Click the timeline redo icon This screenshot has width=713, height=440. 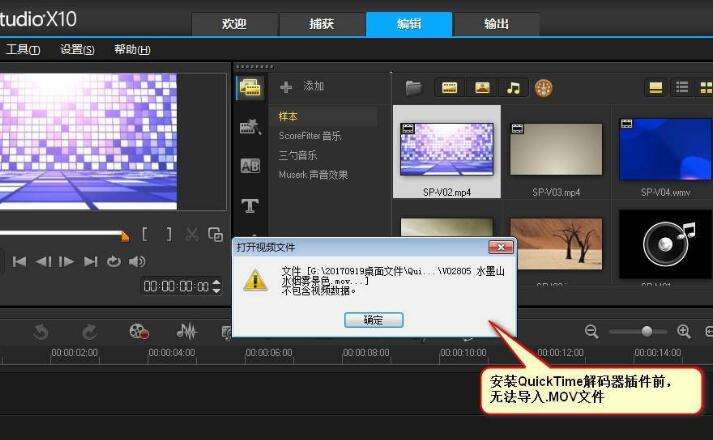[90, 332]
